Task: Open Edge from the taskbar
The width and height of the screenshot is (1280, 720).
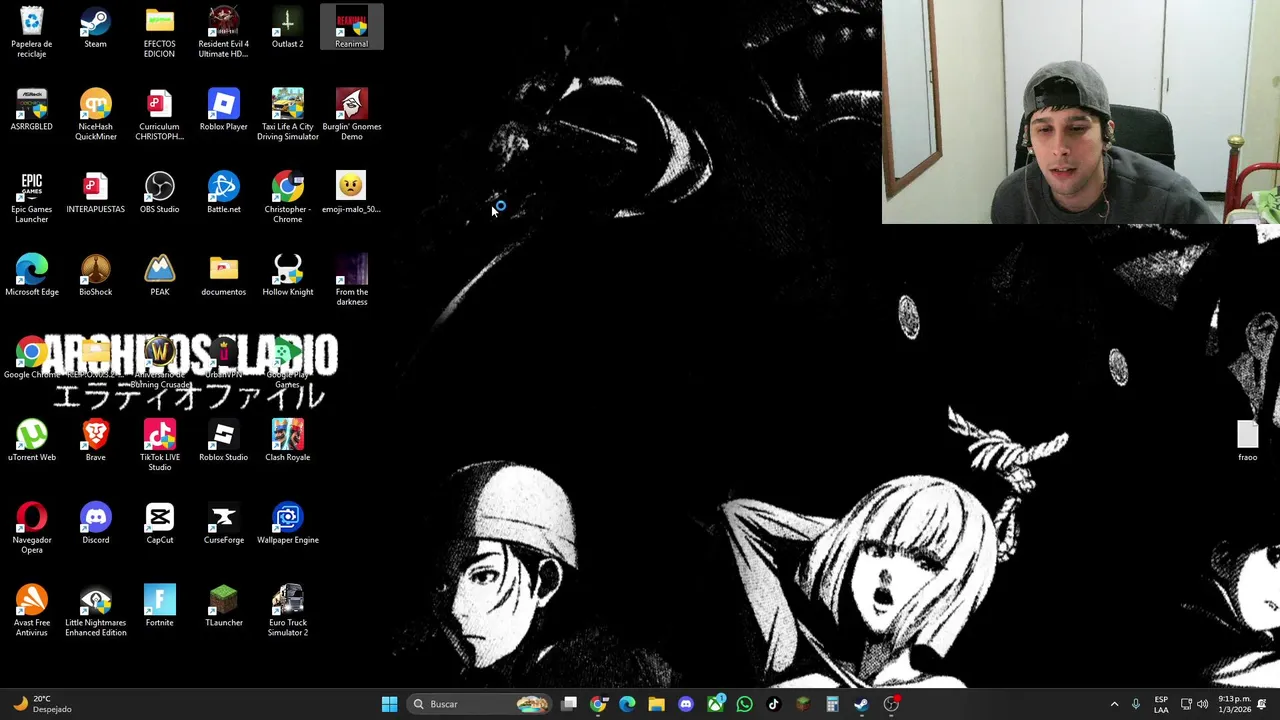Action: pos(627,704)
